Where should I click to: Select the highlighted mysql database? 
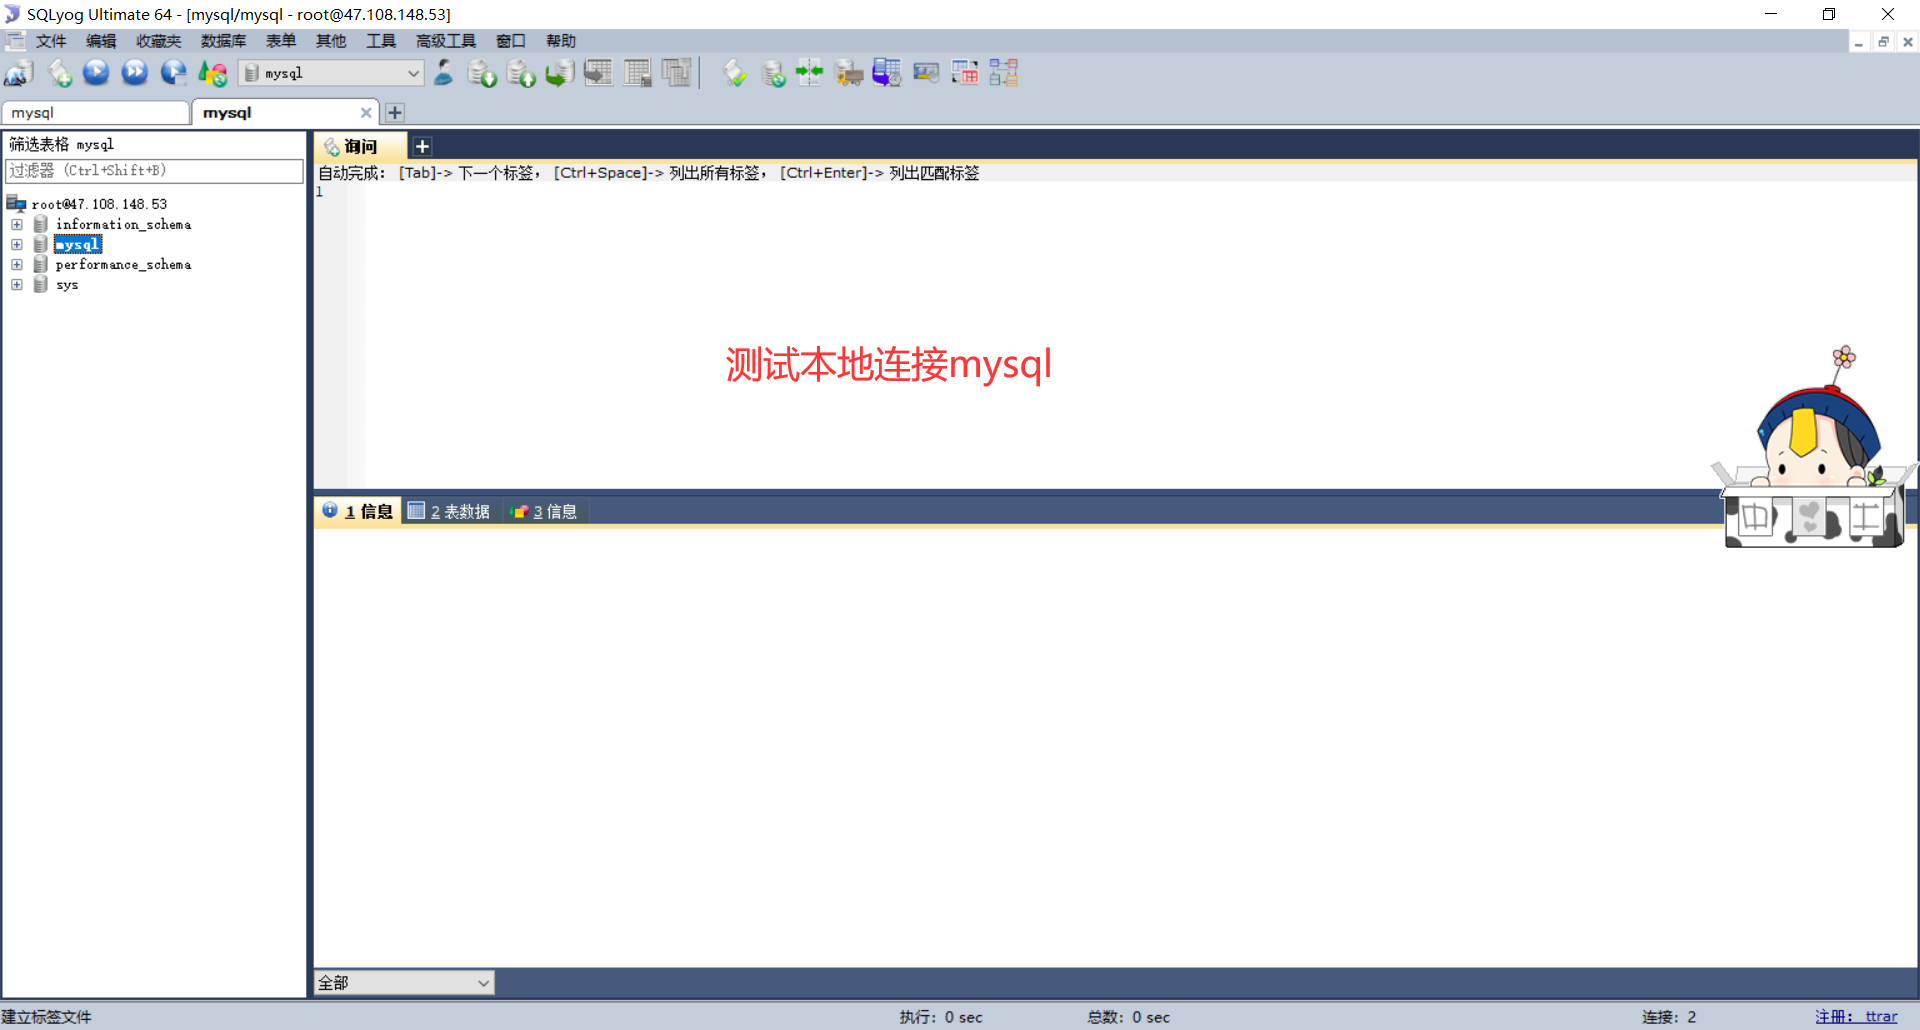(78, 245)
